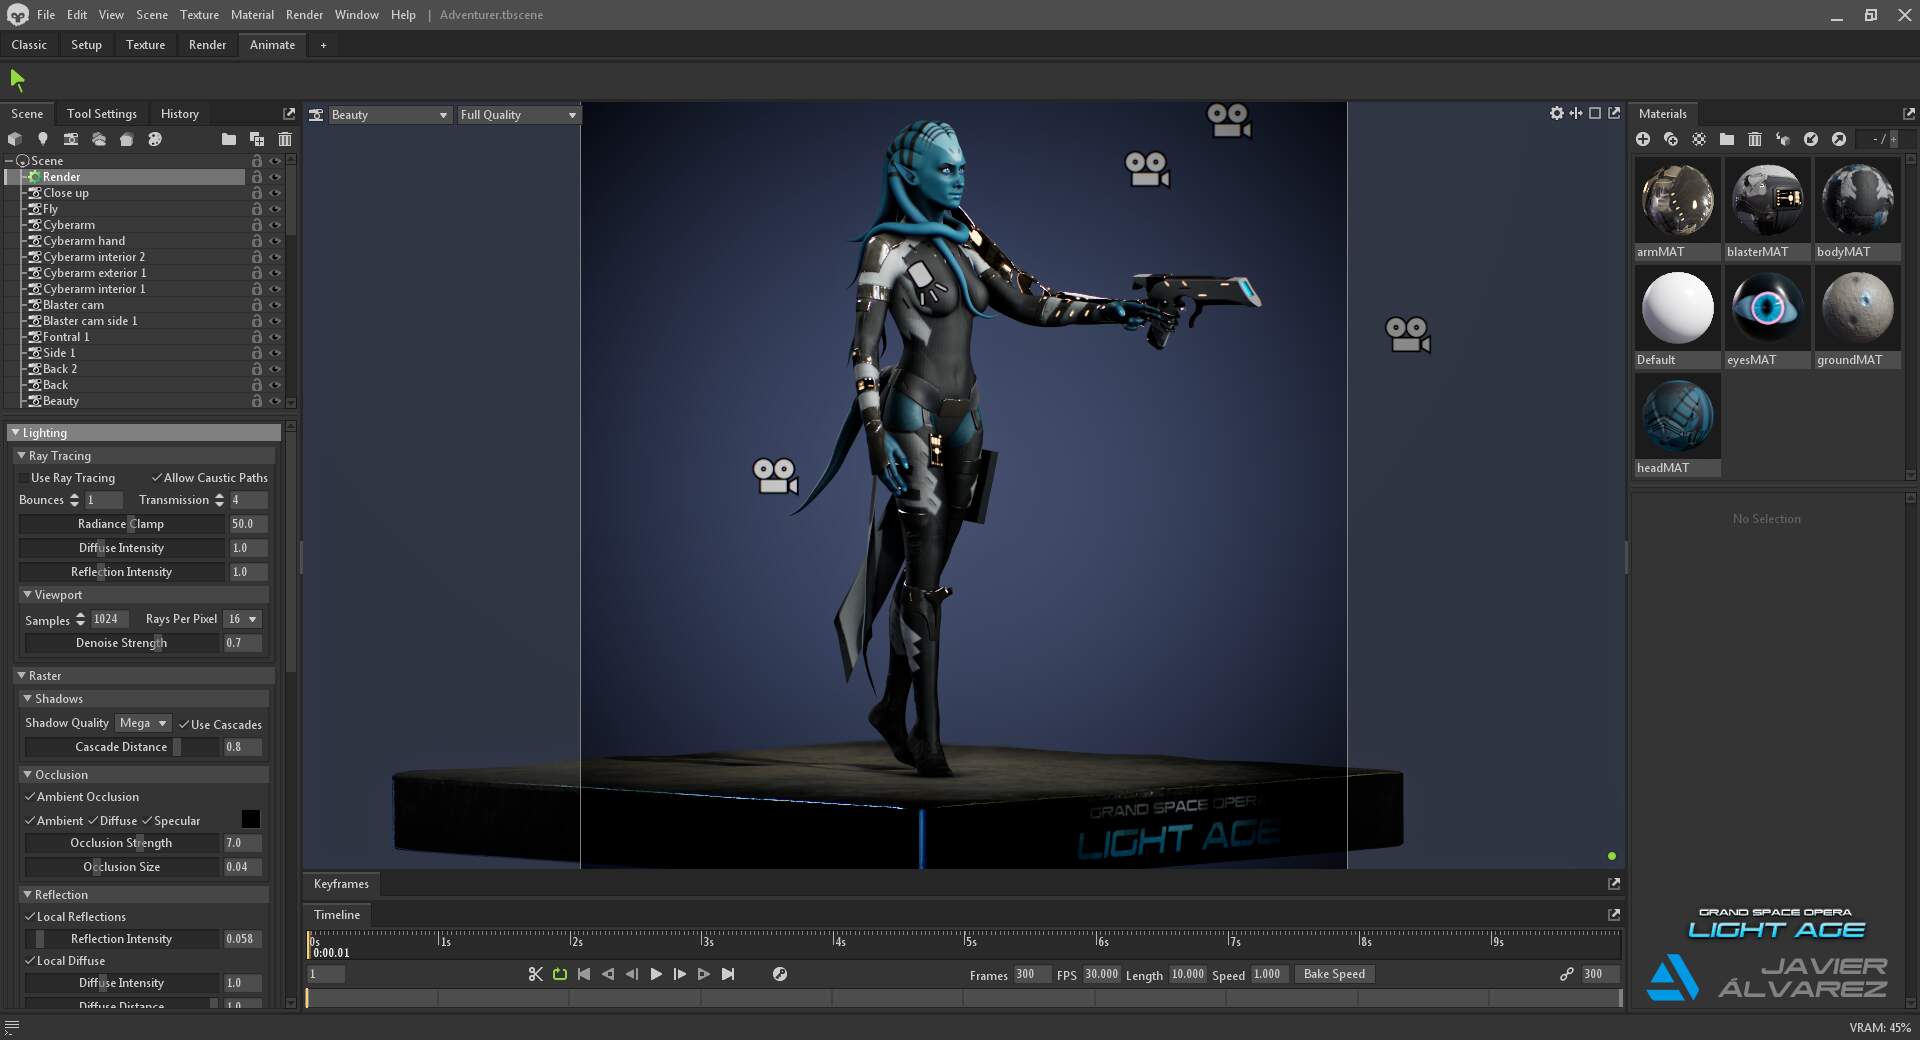Trim the timeline with the scissors icon

coord(536,974)
